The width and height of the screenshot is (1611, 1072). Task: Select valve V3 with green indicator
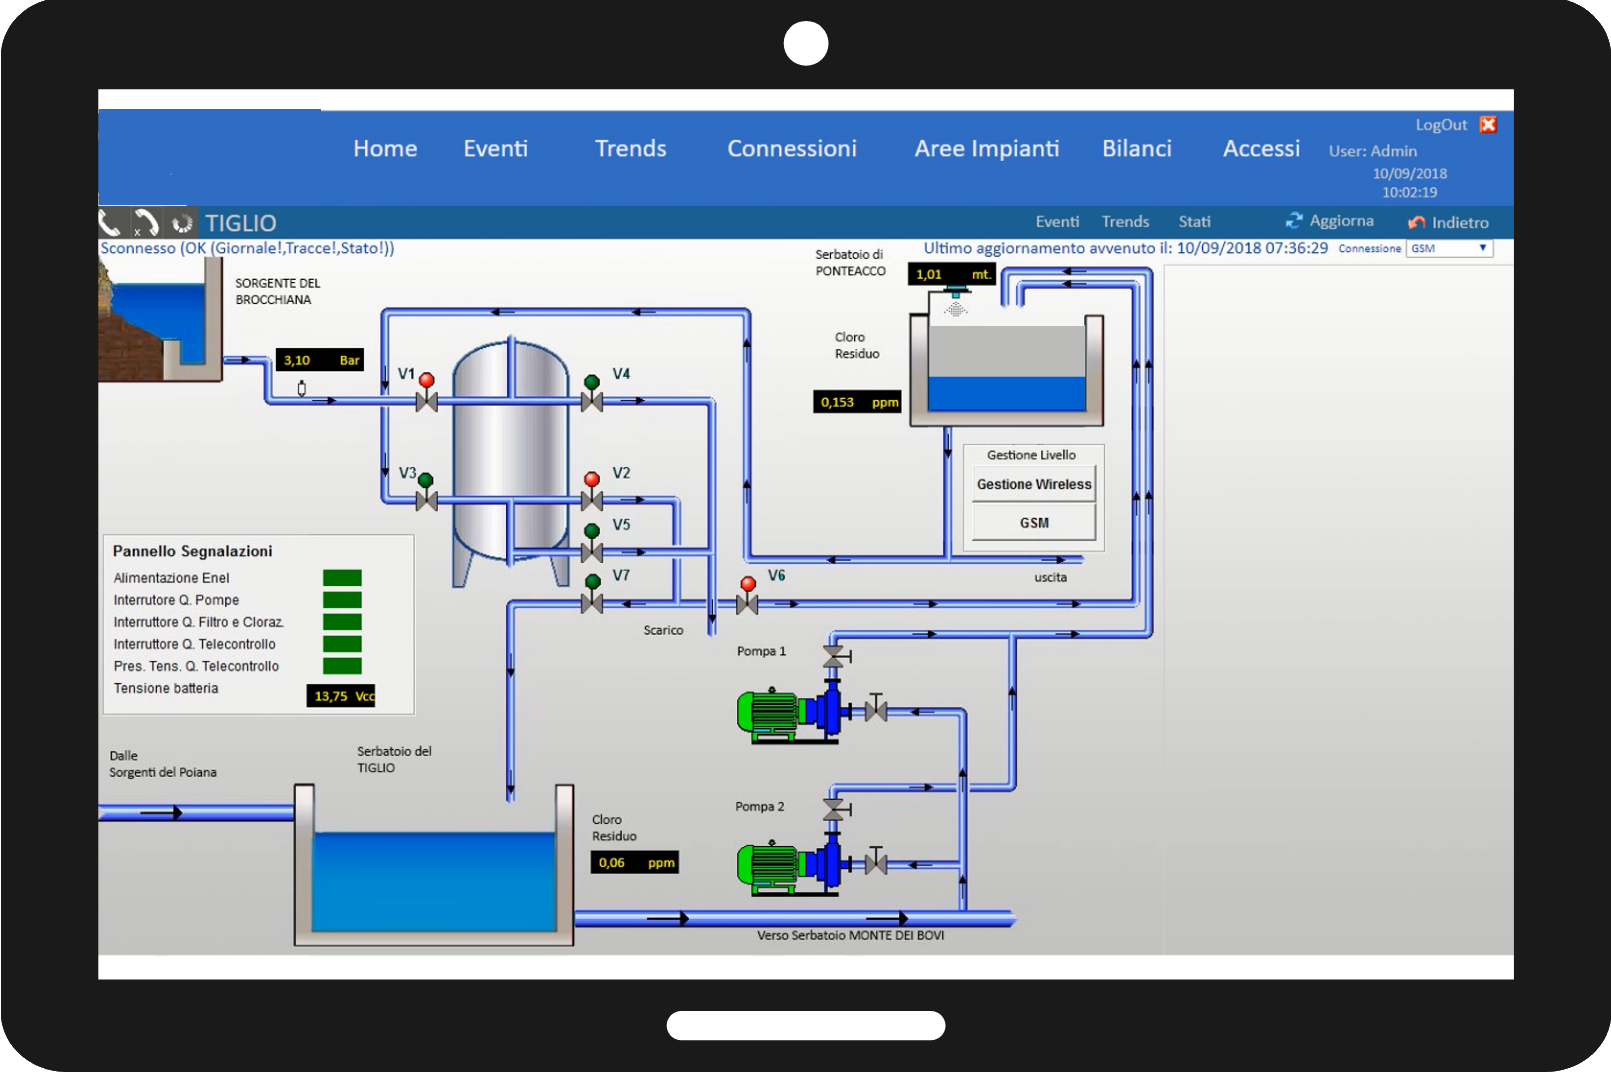[427, 492]
